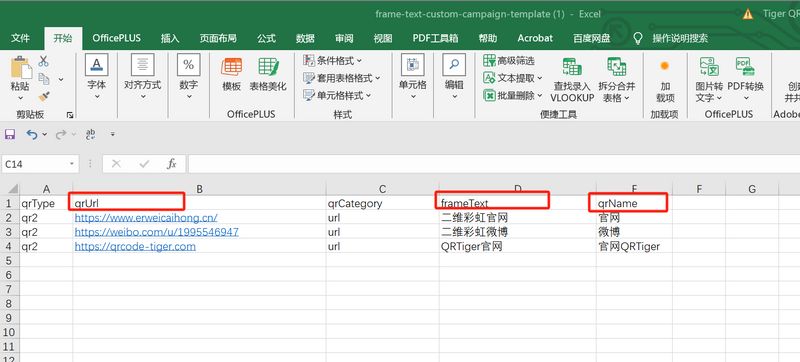This screenshot has width=800, height=362.
Task: Select the qrCategory header cell
Action: tap(383, 203)
